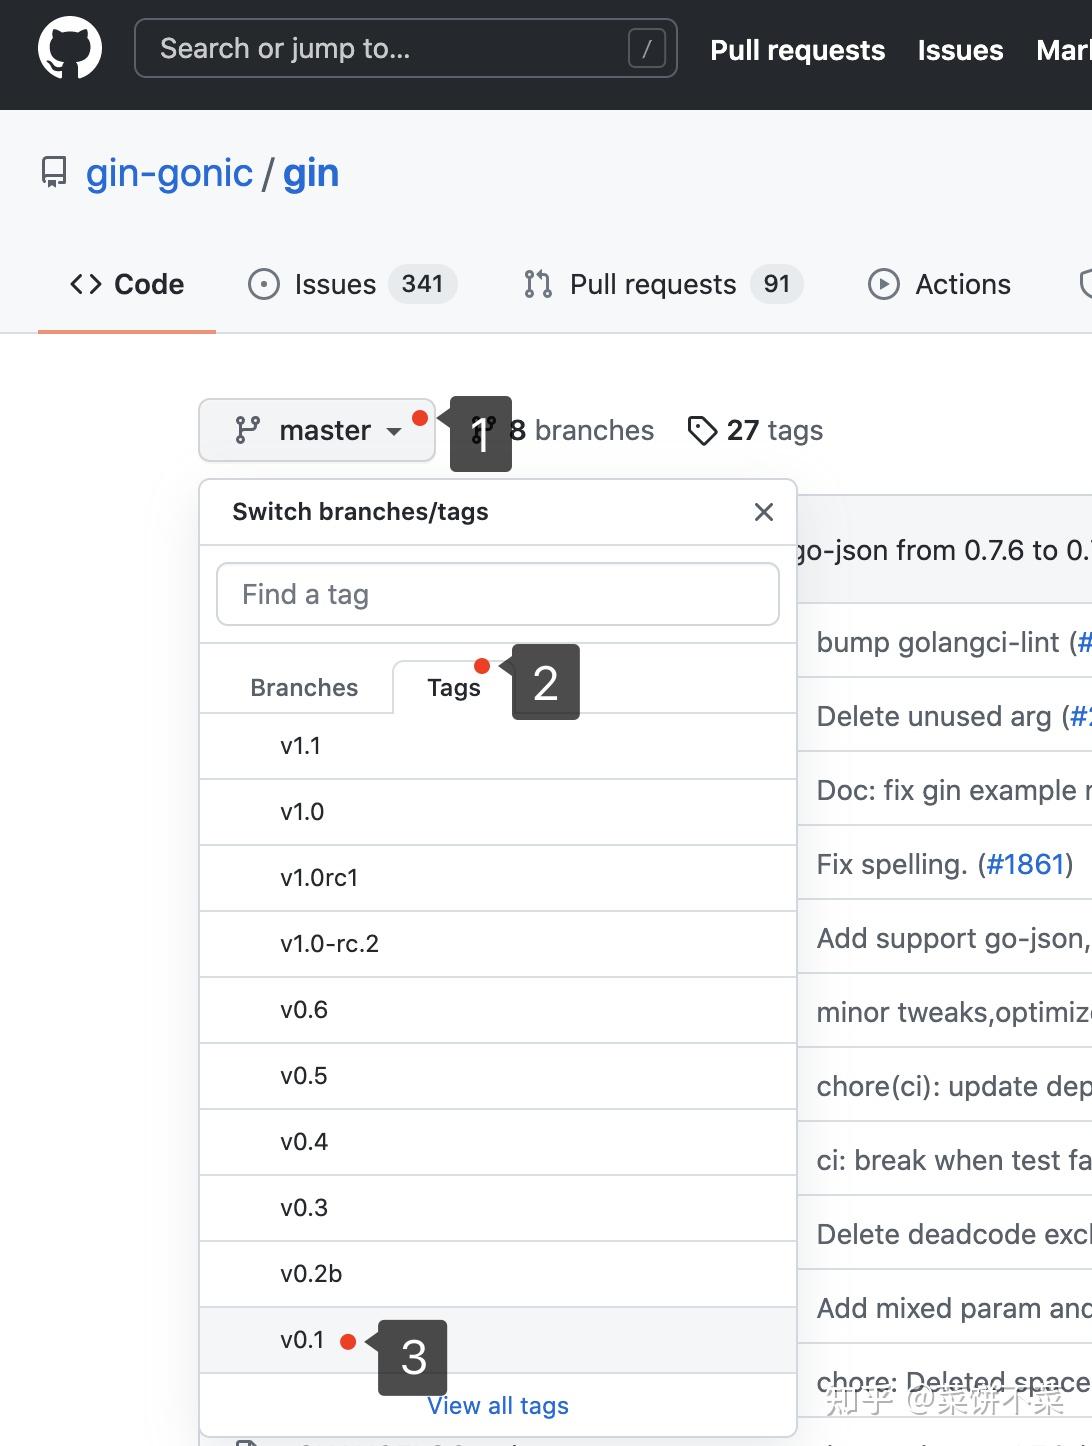The width and height of the screenshot is (1092, 1446).
Task: Click the Code tab brackets icon
Action: [86, 284]
